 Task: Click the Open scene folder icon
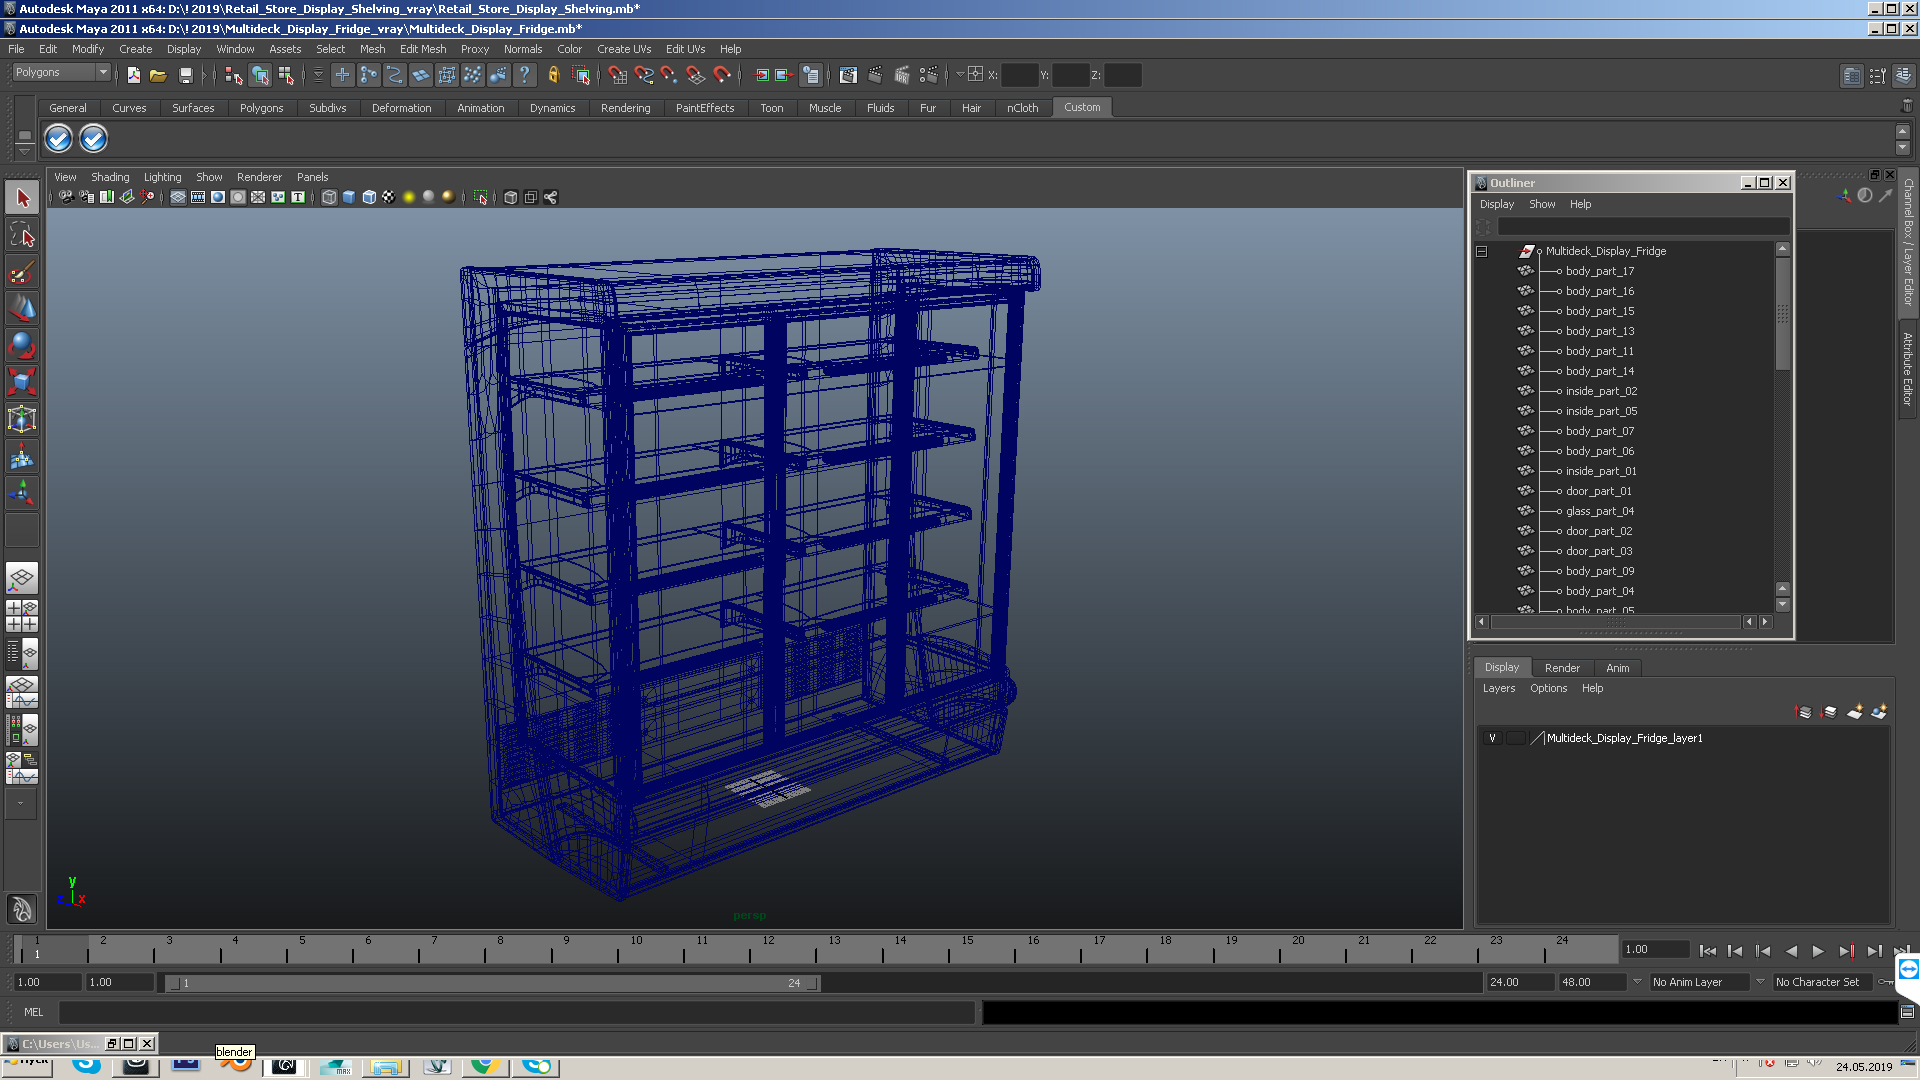pos(158,75)
